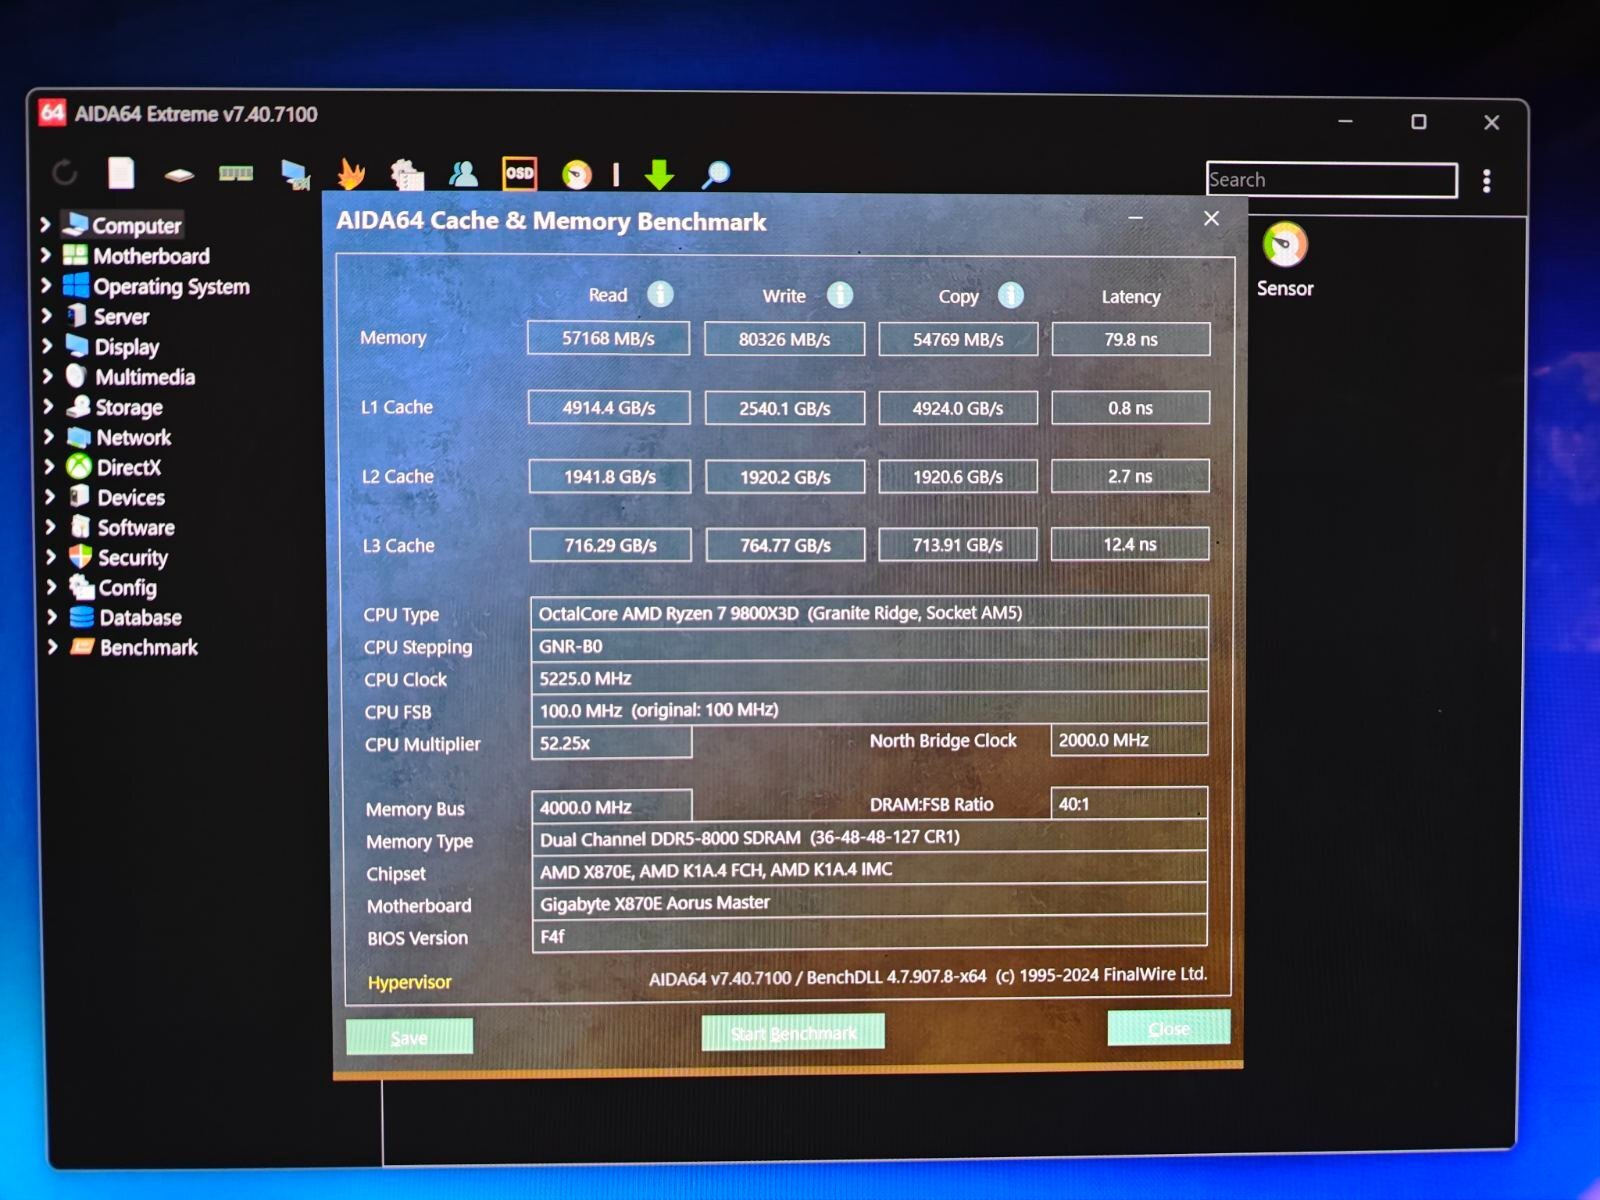1600x1200 pixels.
Task: Click L2 Cache write 1920.2 GB/s
Action: pos(785,477)
